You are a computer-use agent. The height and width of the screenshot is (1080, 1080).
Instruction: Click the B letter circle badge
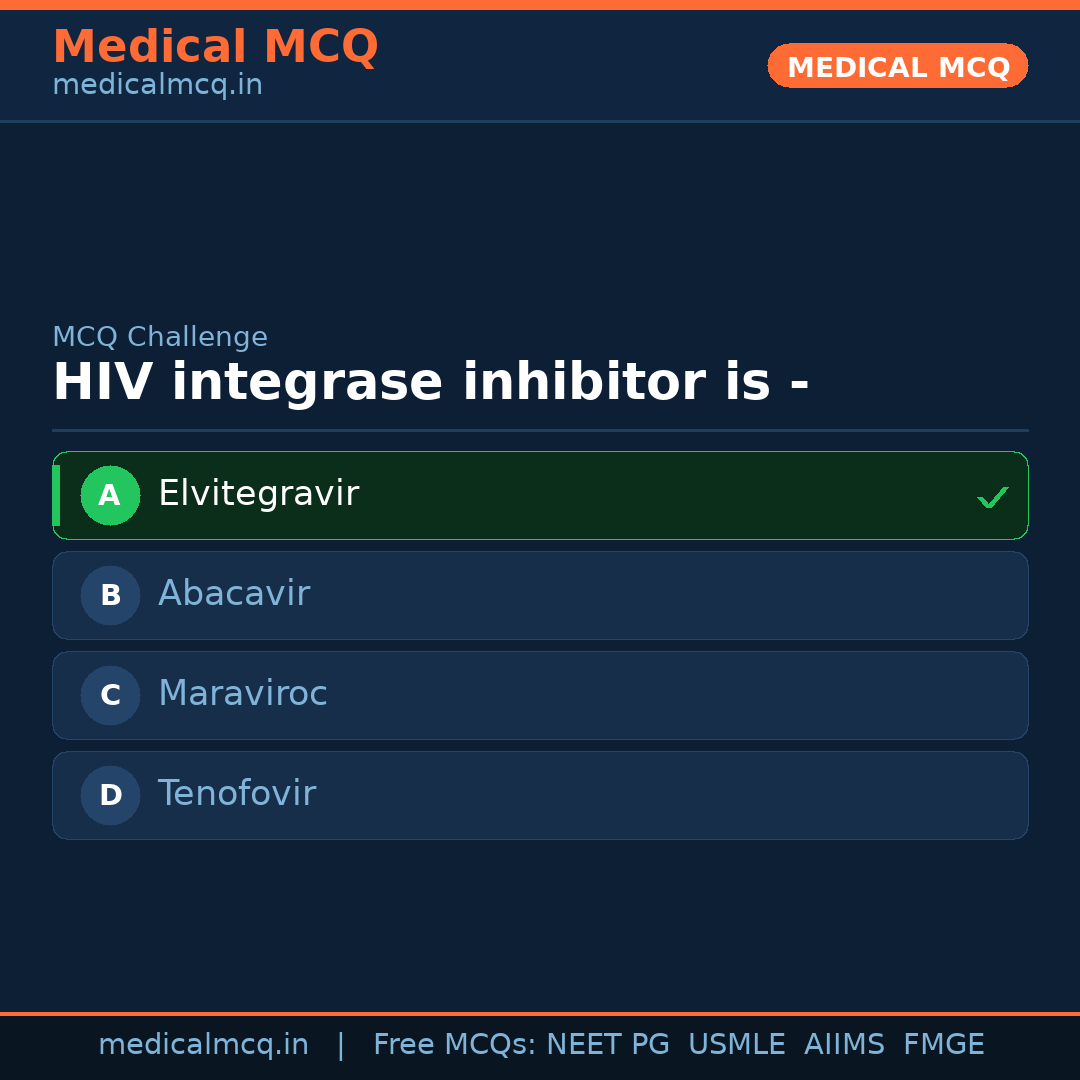point(110,595)
